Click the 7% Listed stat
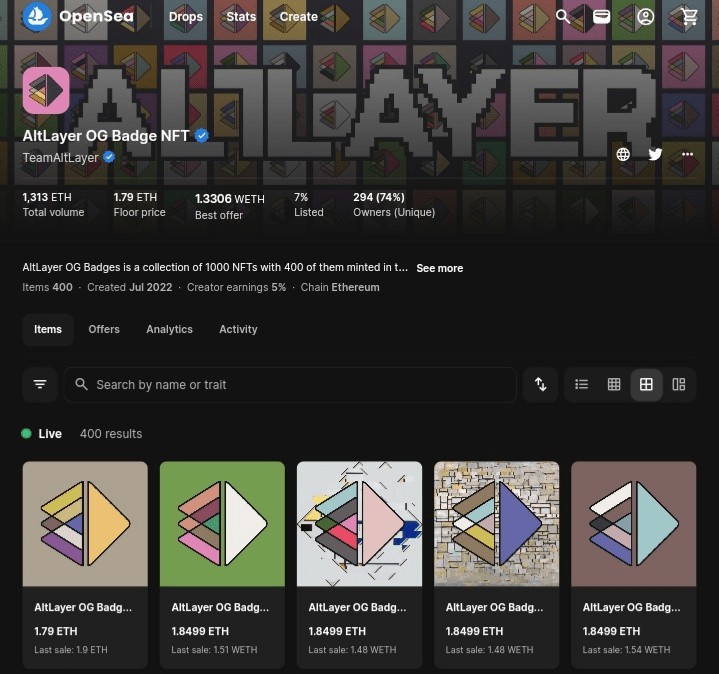Image resolution: width=719 pixels, height=674 pixels. click(309, 204)
